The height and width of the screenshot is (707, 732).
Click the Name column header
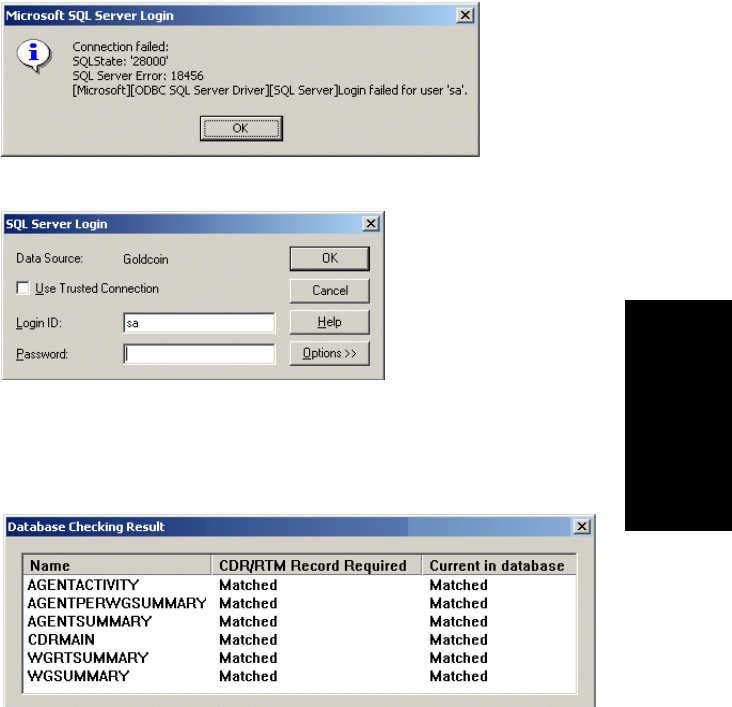(117, 565)
